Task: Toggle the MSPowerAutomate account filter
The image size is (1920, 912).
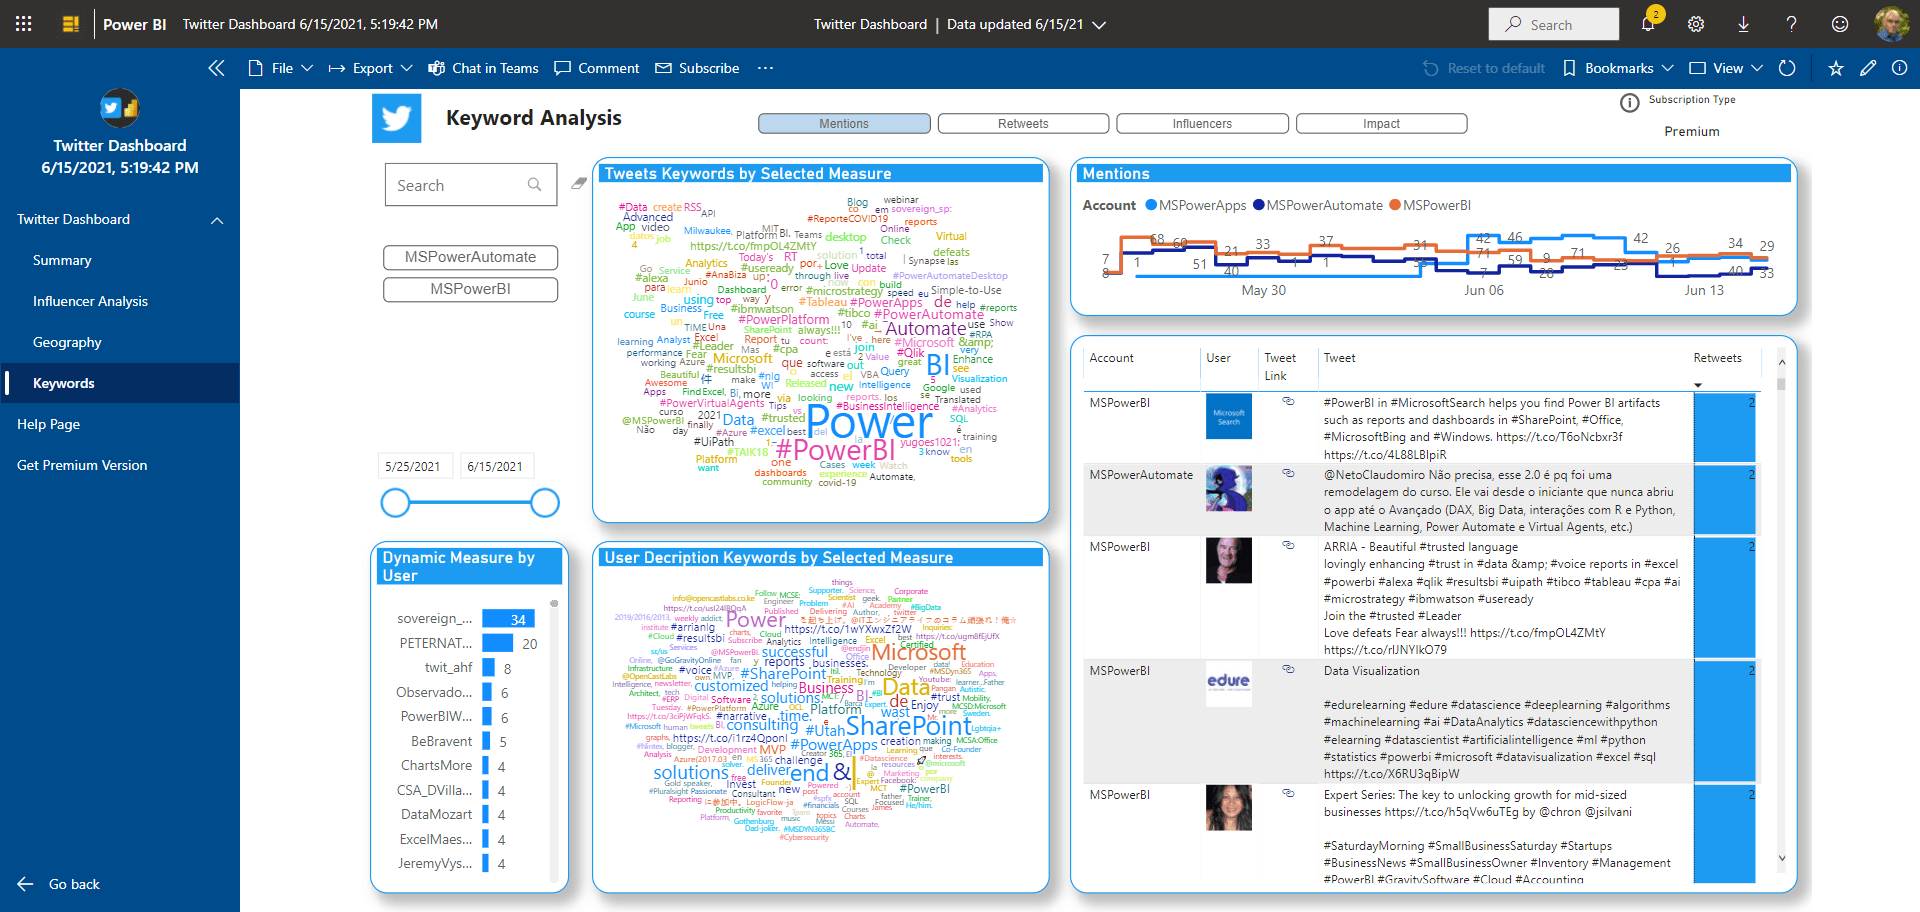Action: (470, 257)
